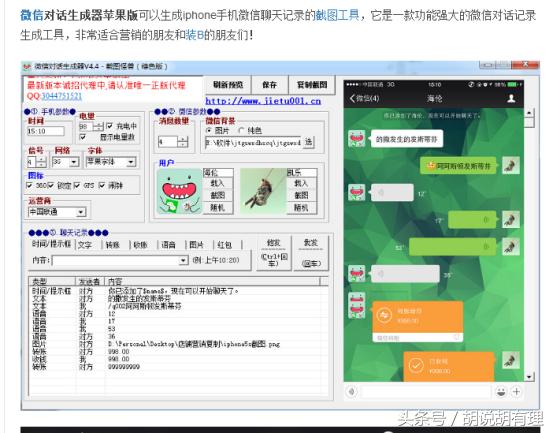Viewport: 554px width, 433px height.
Task: Click the message text field in phone preview
Action: click(x=426, y=392)
